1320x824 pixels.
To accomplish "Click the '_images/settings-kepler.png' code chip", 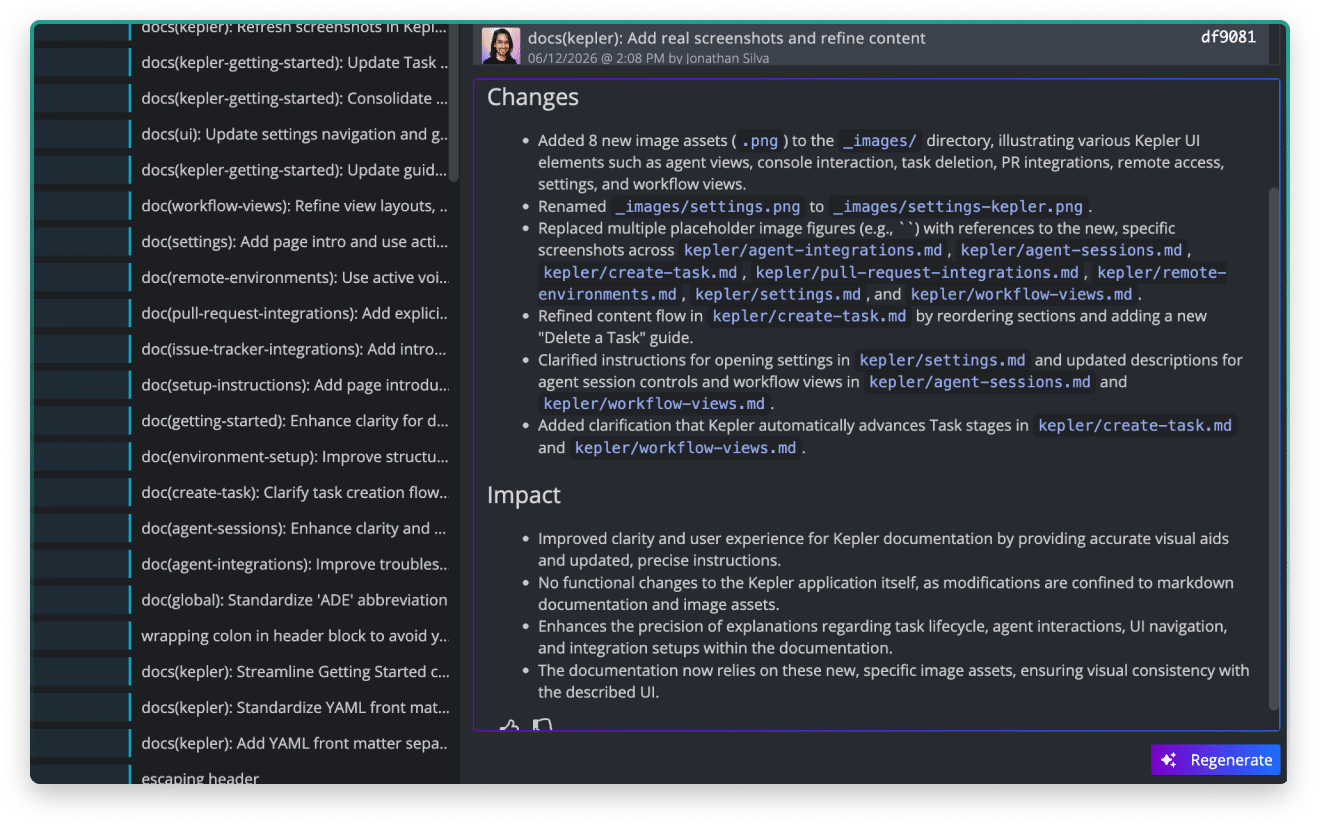I will tap(958, 207).
